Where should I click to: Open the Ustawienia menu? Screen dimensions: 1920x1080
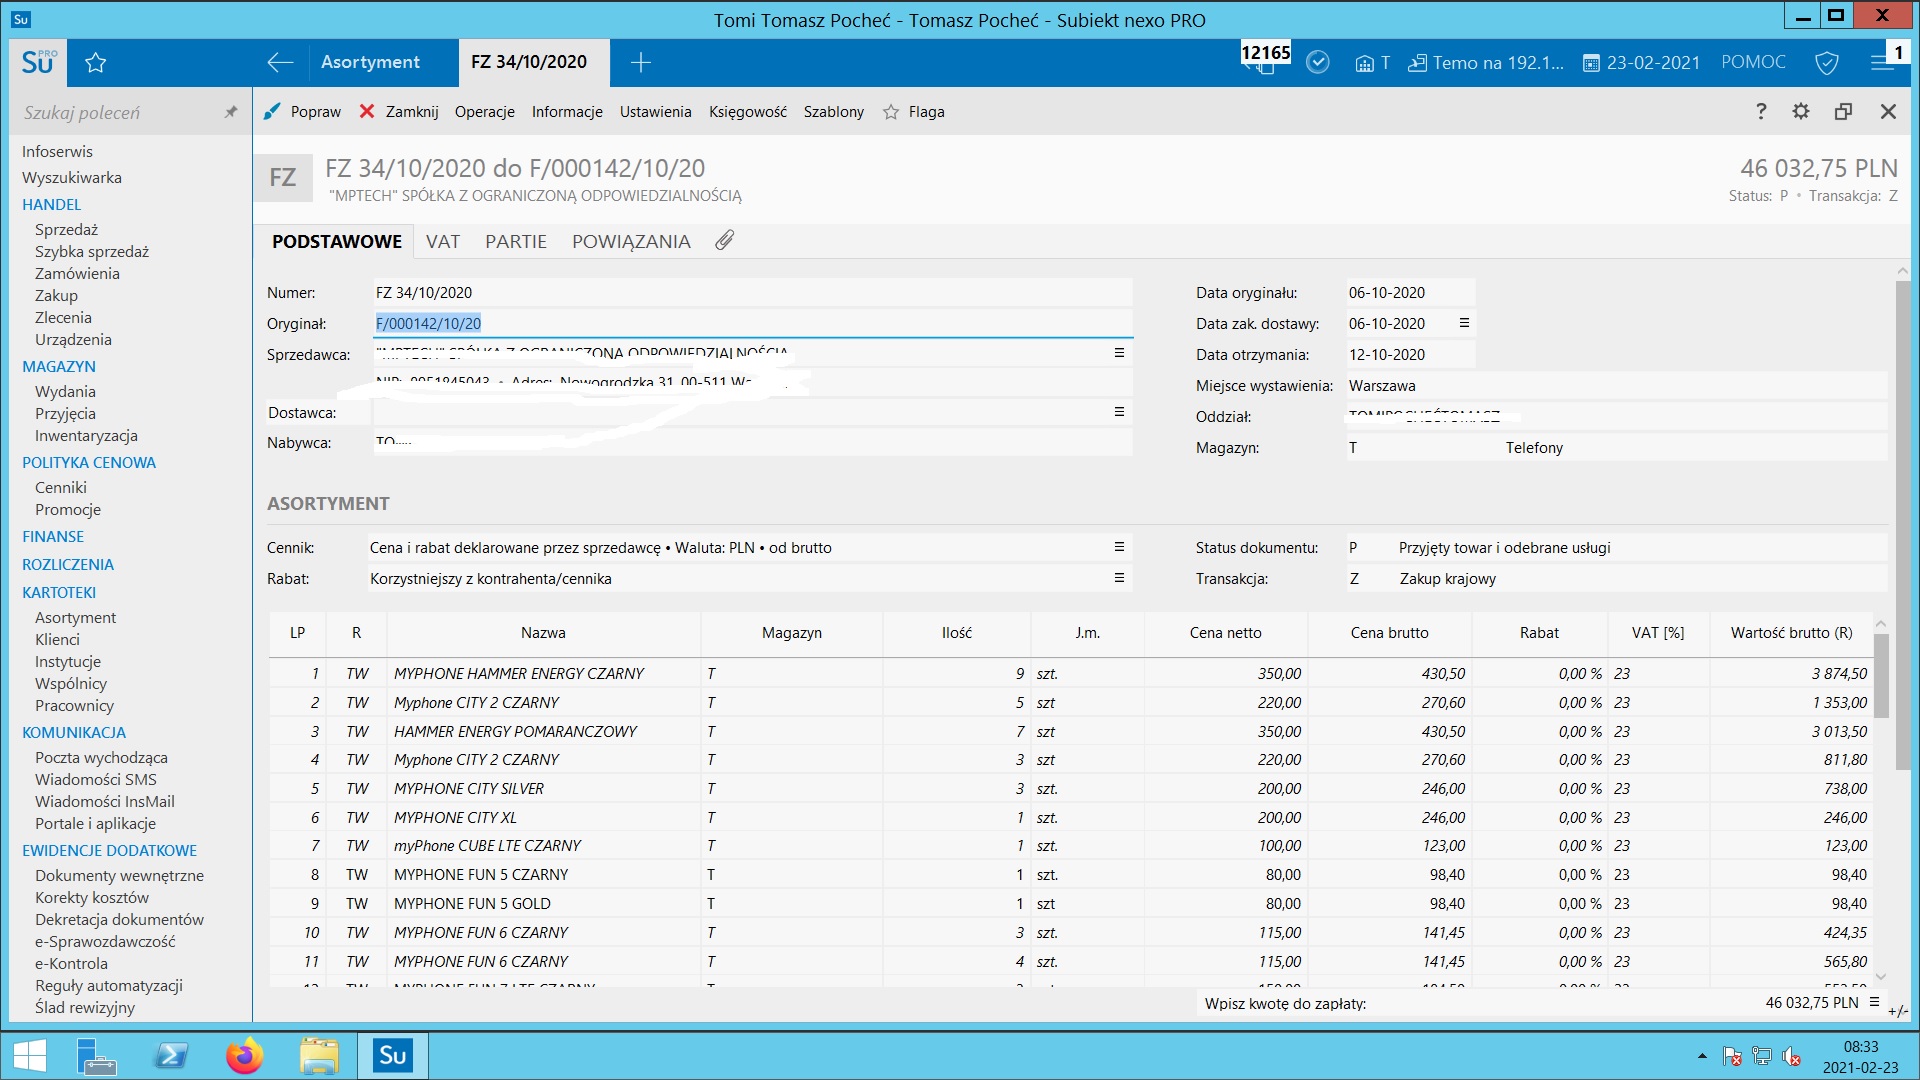click(655, 112)
